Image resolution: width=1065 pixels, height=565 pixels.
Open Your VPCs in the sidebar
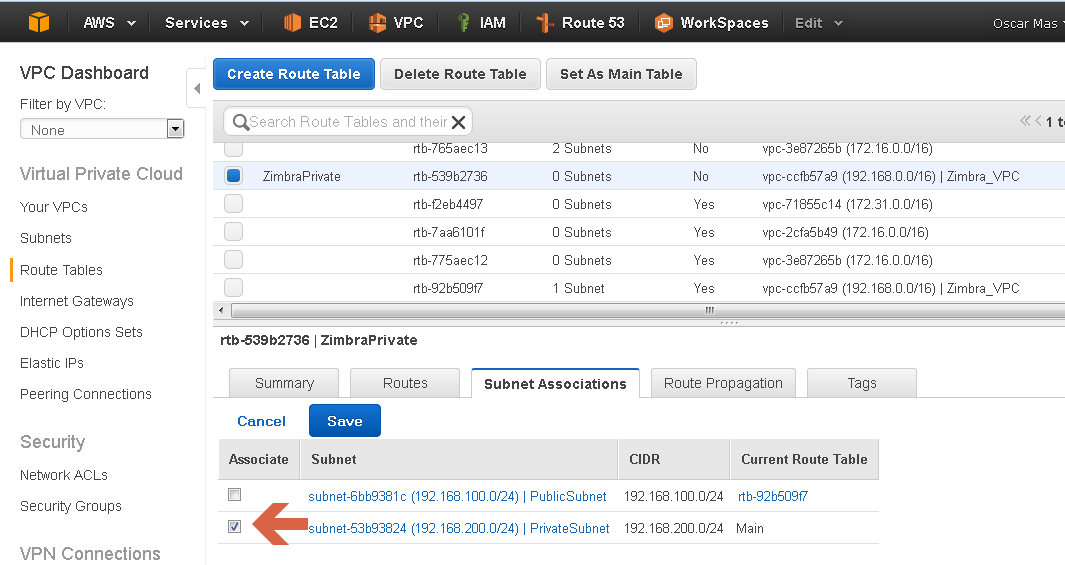click(54, 207)
